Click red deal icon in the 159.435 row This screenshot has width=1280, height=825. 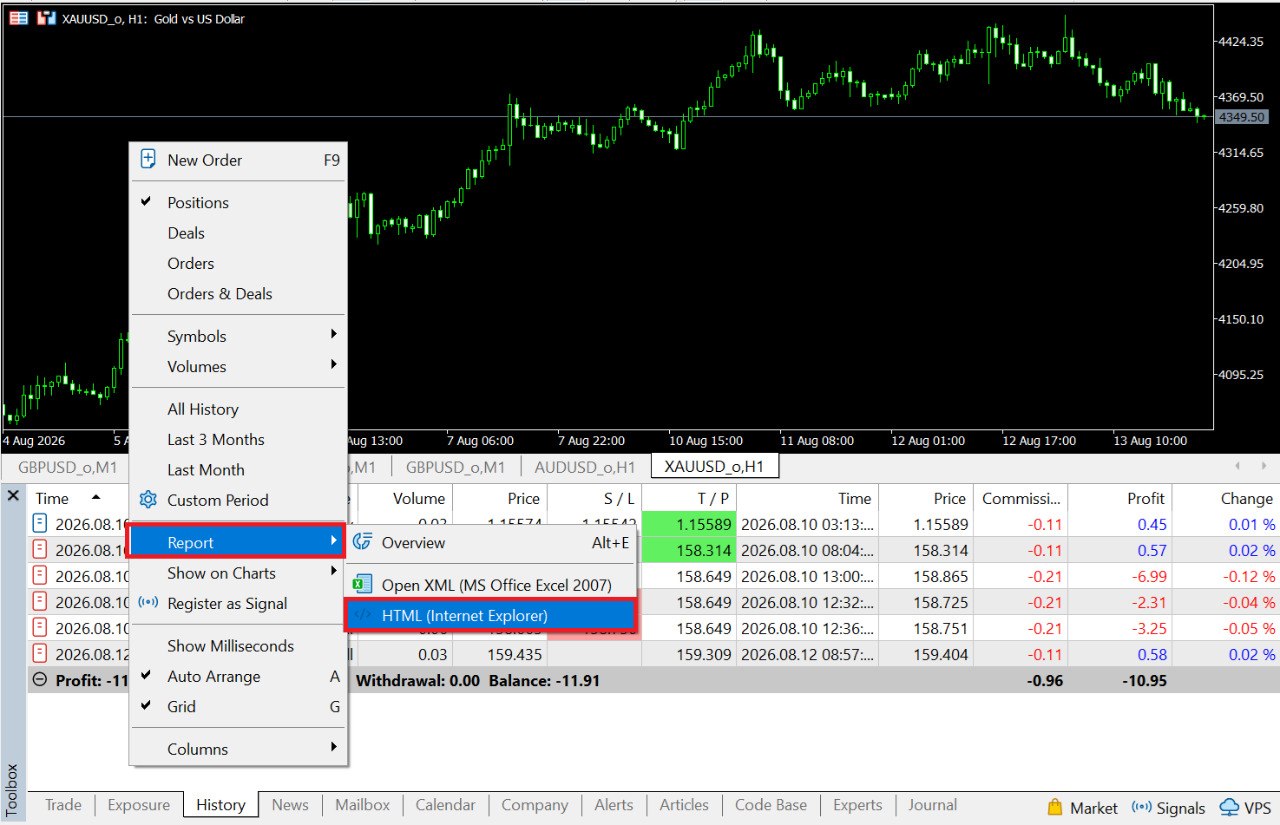click(x=40, y=654)
